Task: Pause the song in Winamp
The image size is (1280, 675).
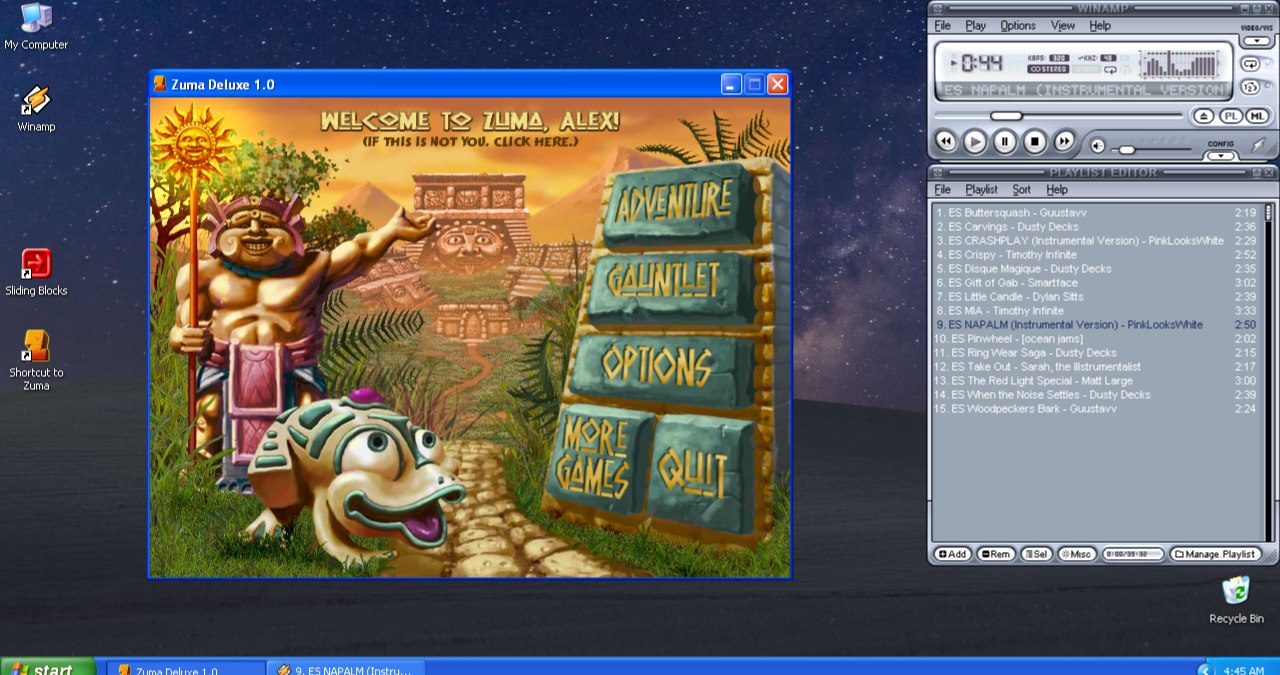Action: tap(1005, 141)
